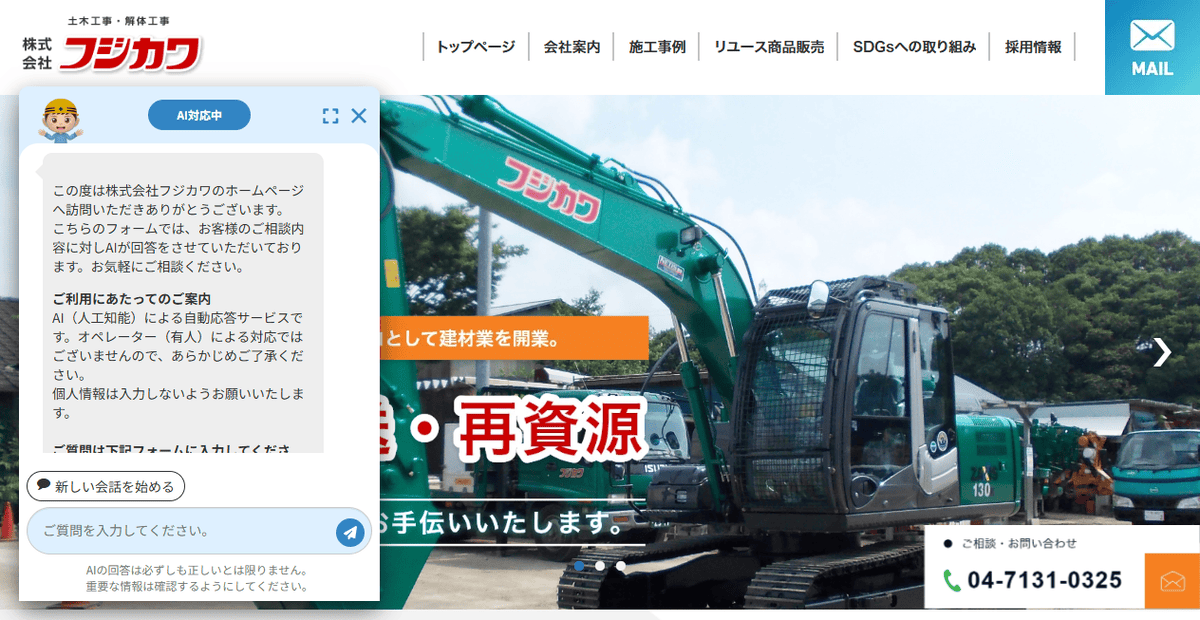Advance the slideshow with right arrow
This screenshot has height=620, width=1200.
point(1163,352)
